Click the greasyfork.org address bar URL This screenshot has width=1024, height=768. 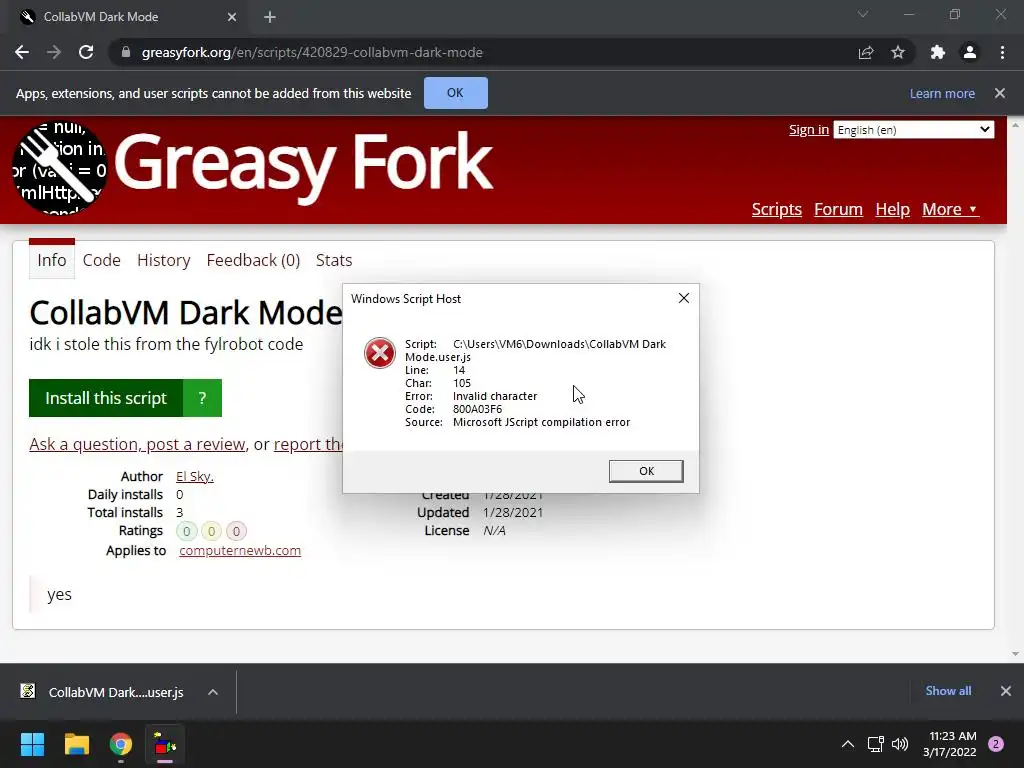click(312, 52)
